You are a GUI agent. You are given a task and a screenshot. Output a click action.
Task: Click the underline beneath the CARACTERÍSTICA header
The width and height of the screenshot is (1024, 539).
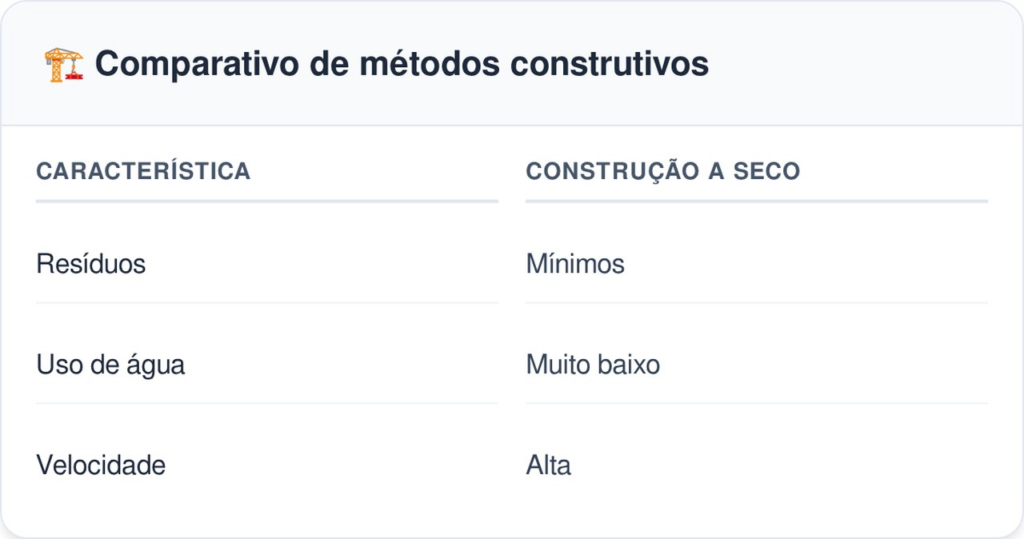coord(266,201)
